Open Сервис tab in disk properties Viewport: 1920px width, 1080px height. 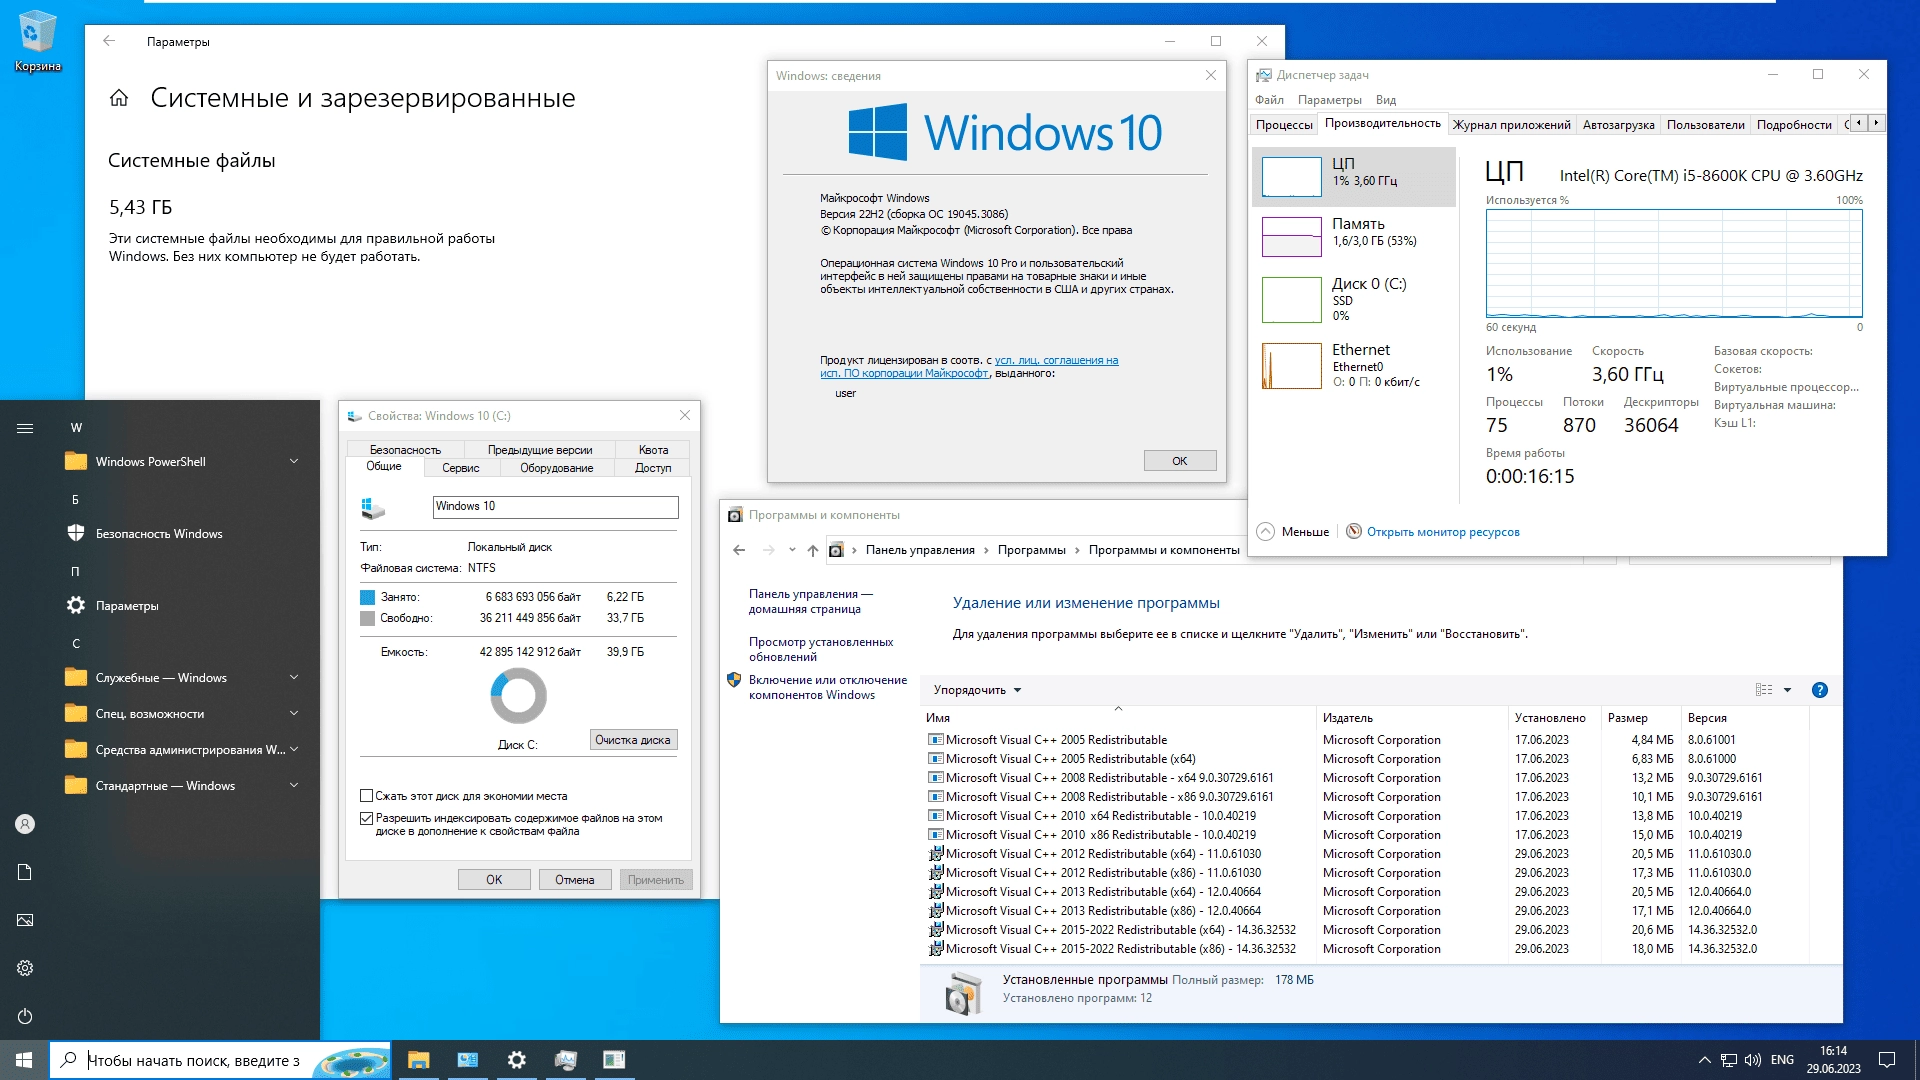click(461, 468)
